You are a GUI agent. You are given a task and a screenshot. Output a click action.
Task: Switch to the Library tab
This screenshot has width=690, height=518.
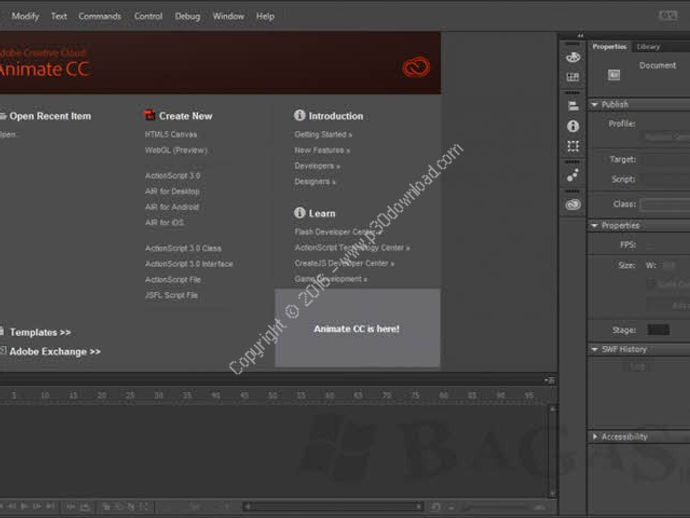click(648, 47)
